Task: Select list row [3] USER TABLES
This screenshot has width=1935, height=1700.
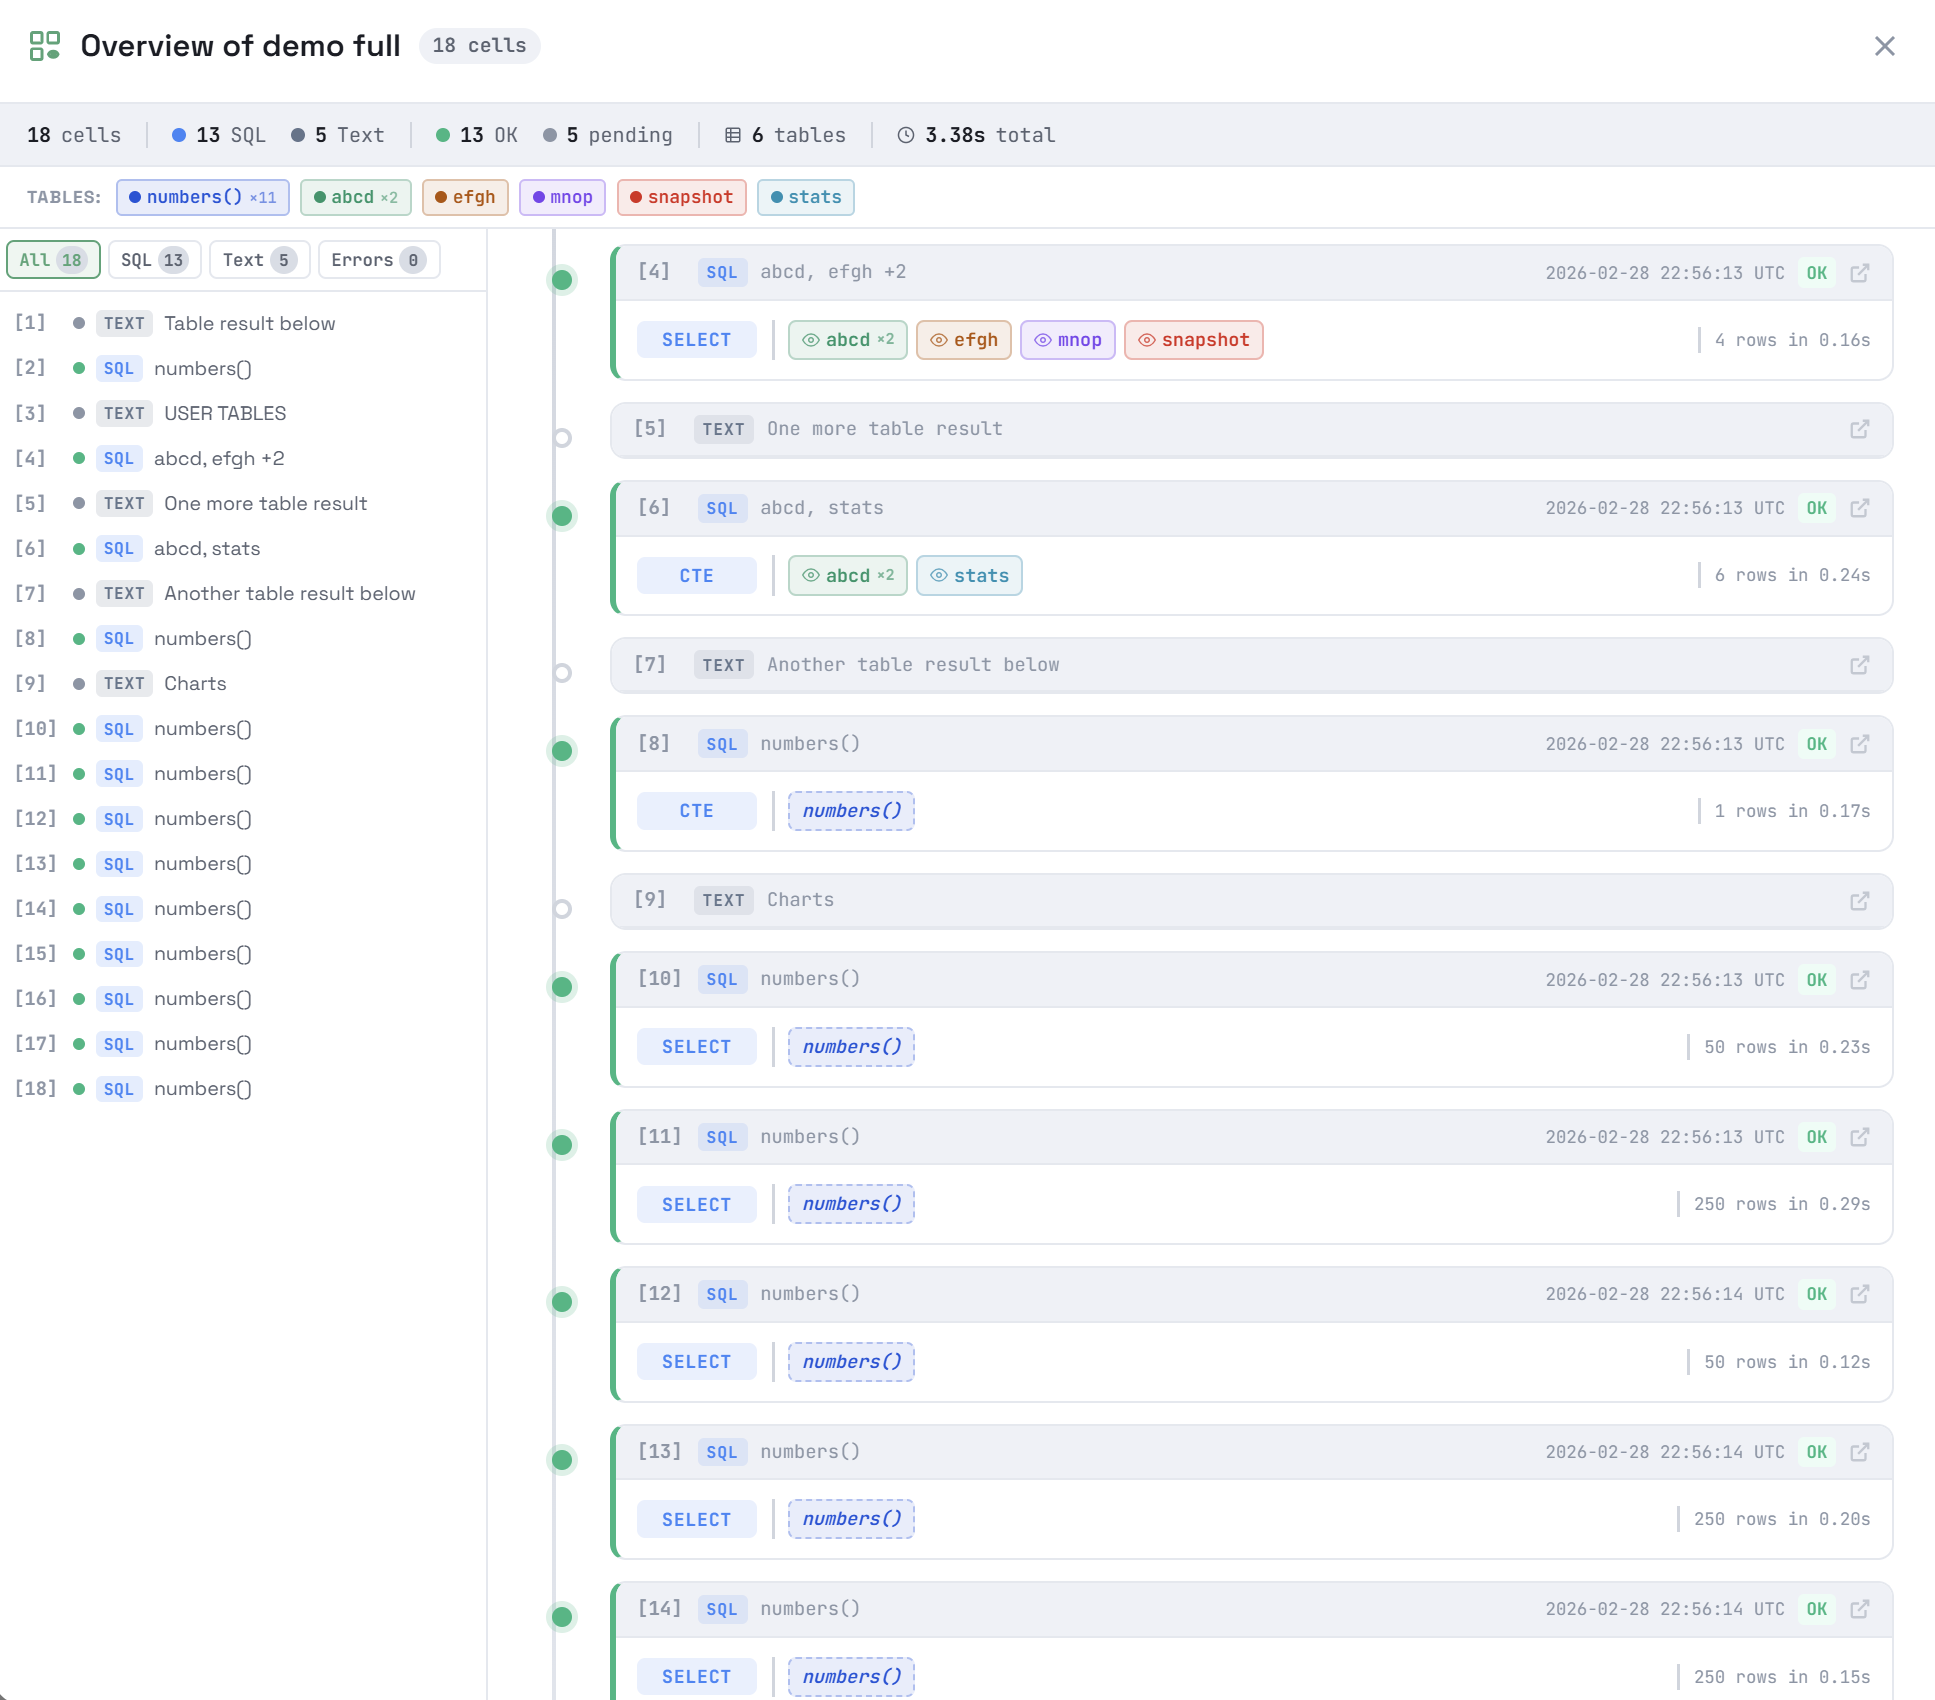Action: tap(243, 413)
